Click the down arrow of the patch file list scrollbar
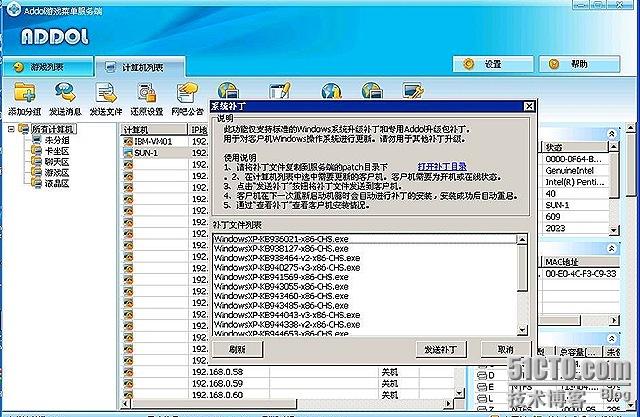Screen dimensions: 640x417 pos(522,330)
